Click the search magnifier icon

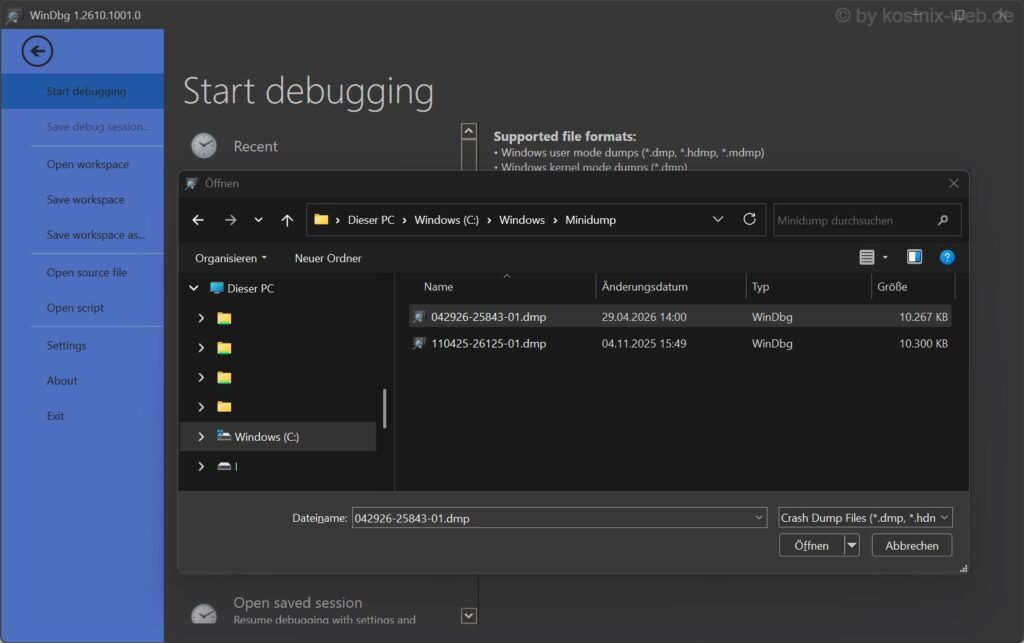pos(942,220)
